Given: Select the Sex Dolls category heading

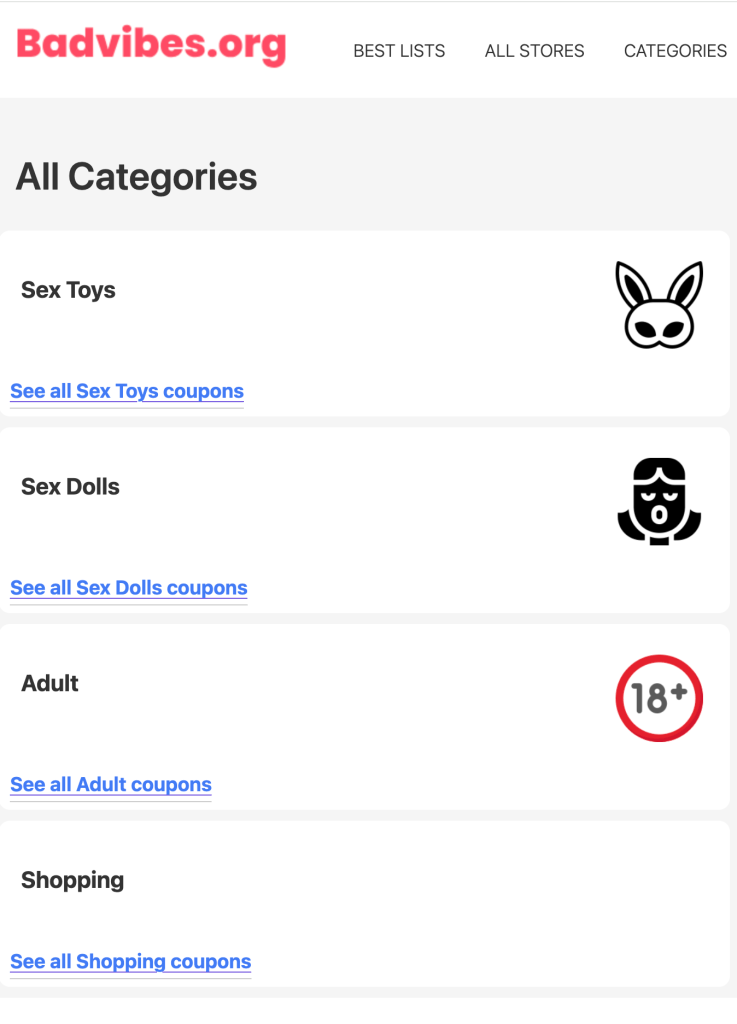Looking at the screenshot, I should tap(70, 487).
